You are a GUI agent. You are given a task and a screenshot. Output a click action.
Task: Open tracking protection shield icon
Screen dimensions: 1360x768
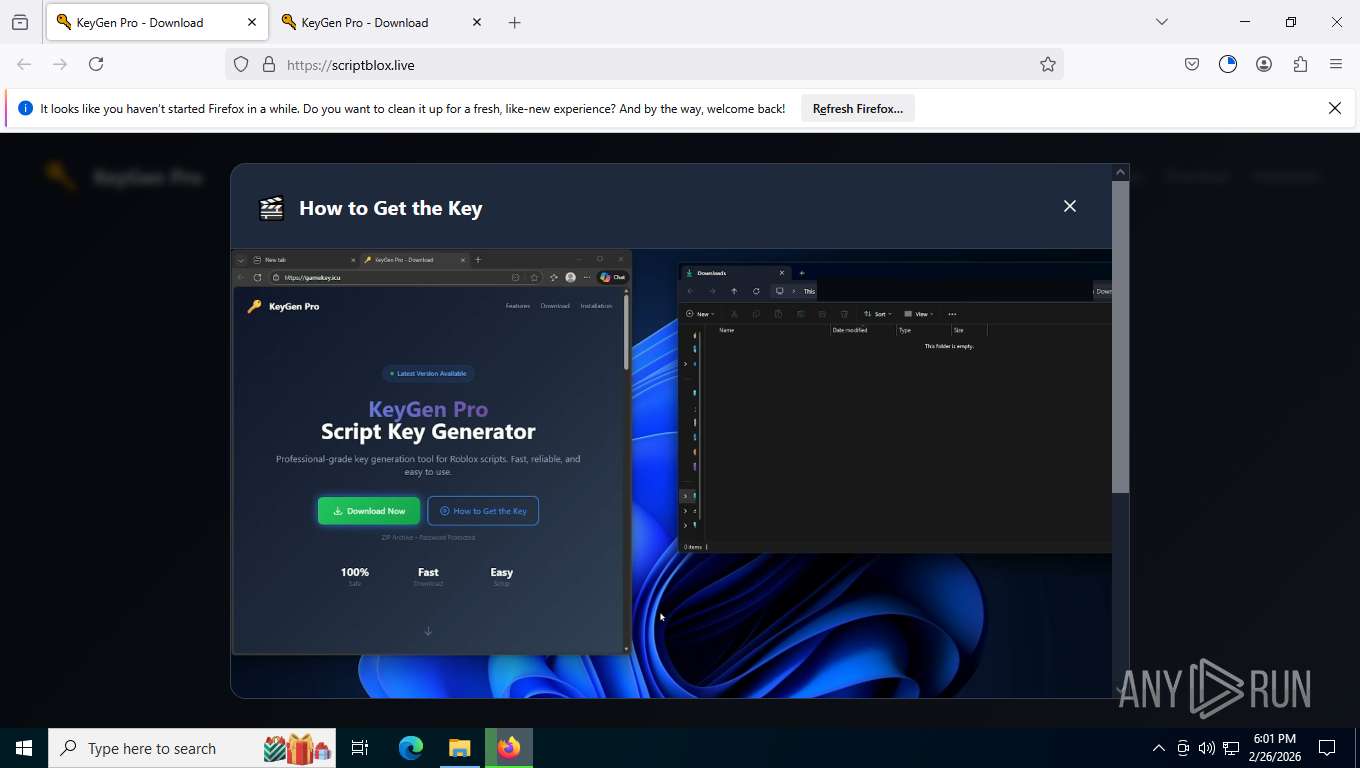click(241, 64)
